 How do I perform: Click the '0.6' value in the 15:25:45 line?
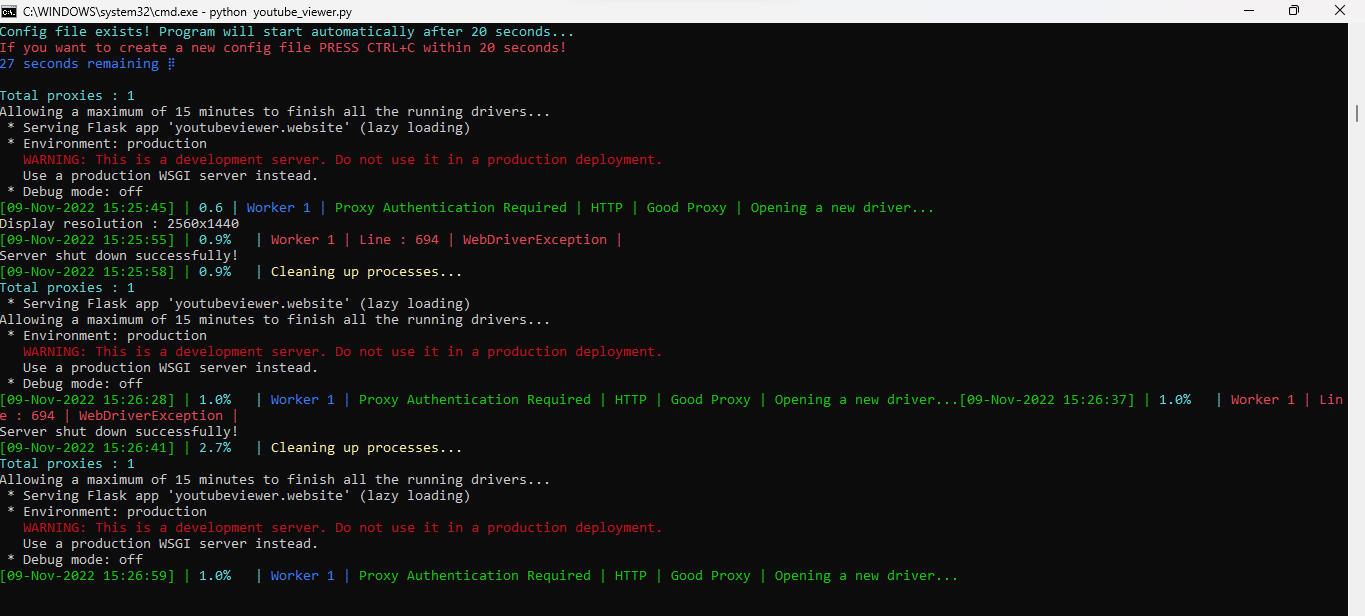pyautogui.click(x=211, y=208)
